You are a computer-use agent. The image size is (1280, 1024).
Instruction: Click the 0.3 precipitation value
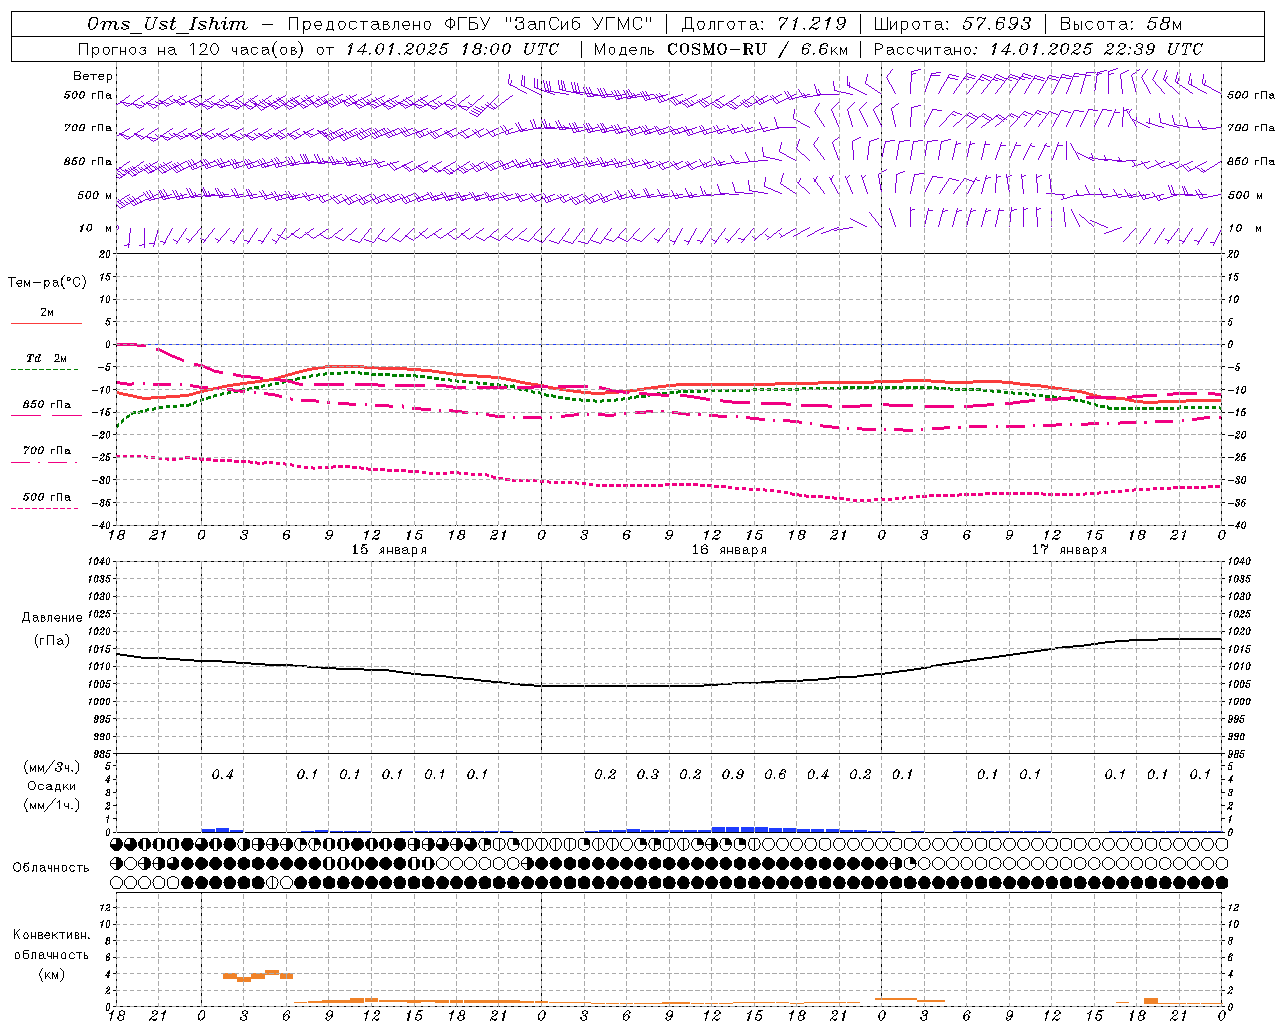pos(648,774)
